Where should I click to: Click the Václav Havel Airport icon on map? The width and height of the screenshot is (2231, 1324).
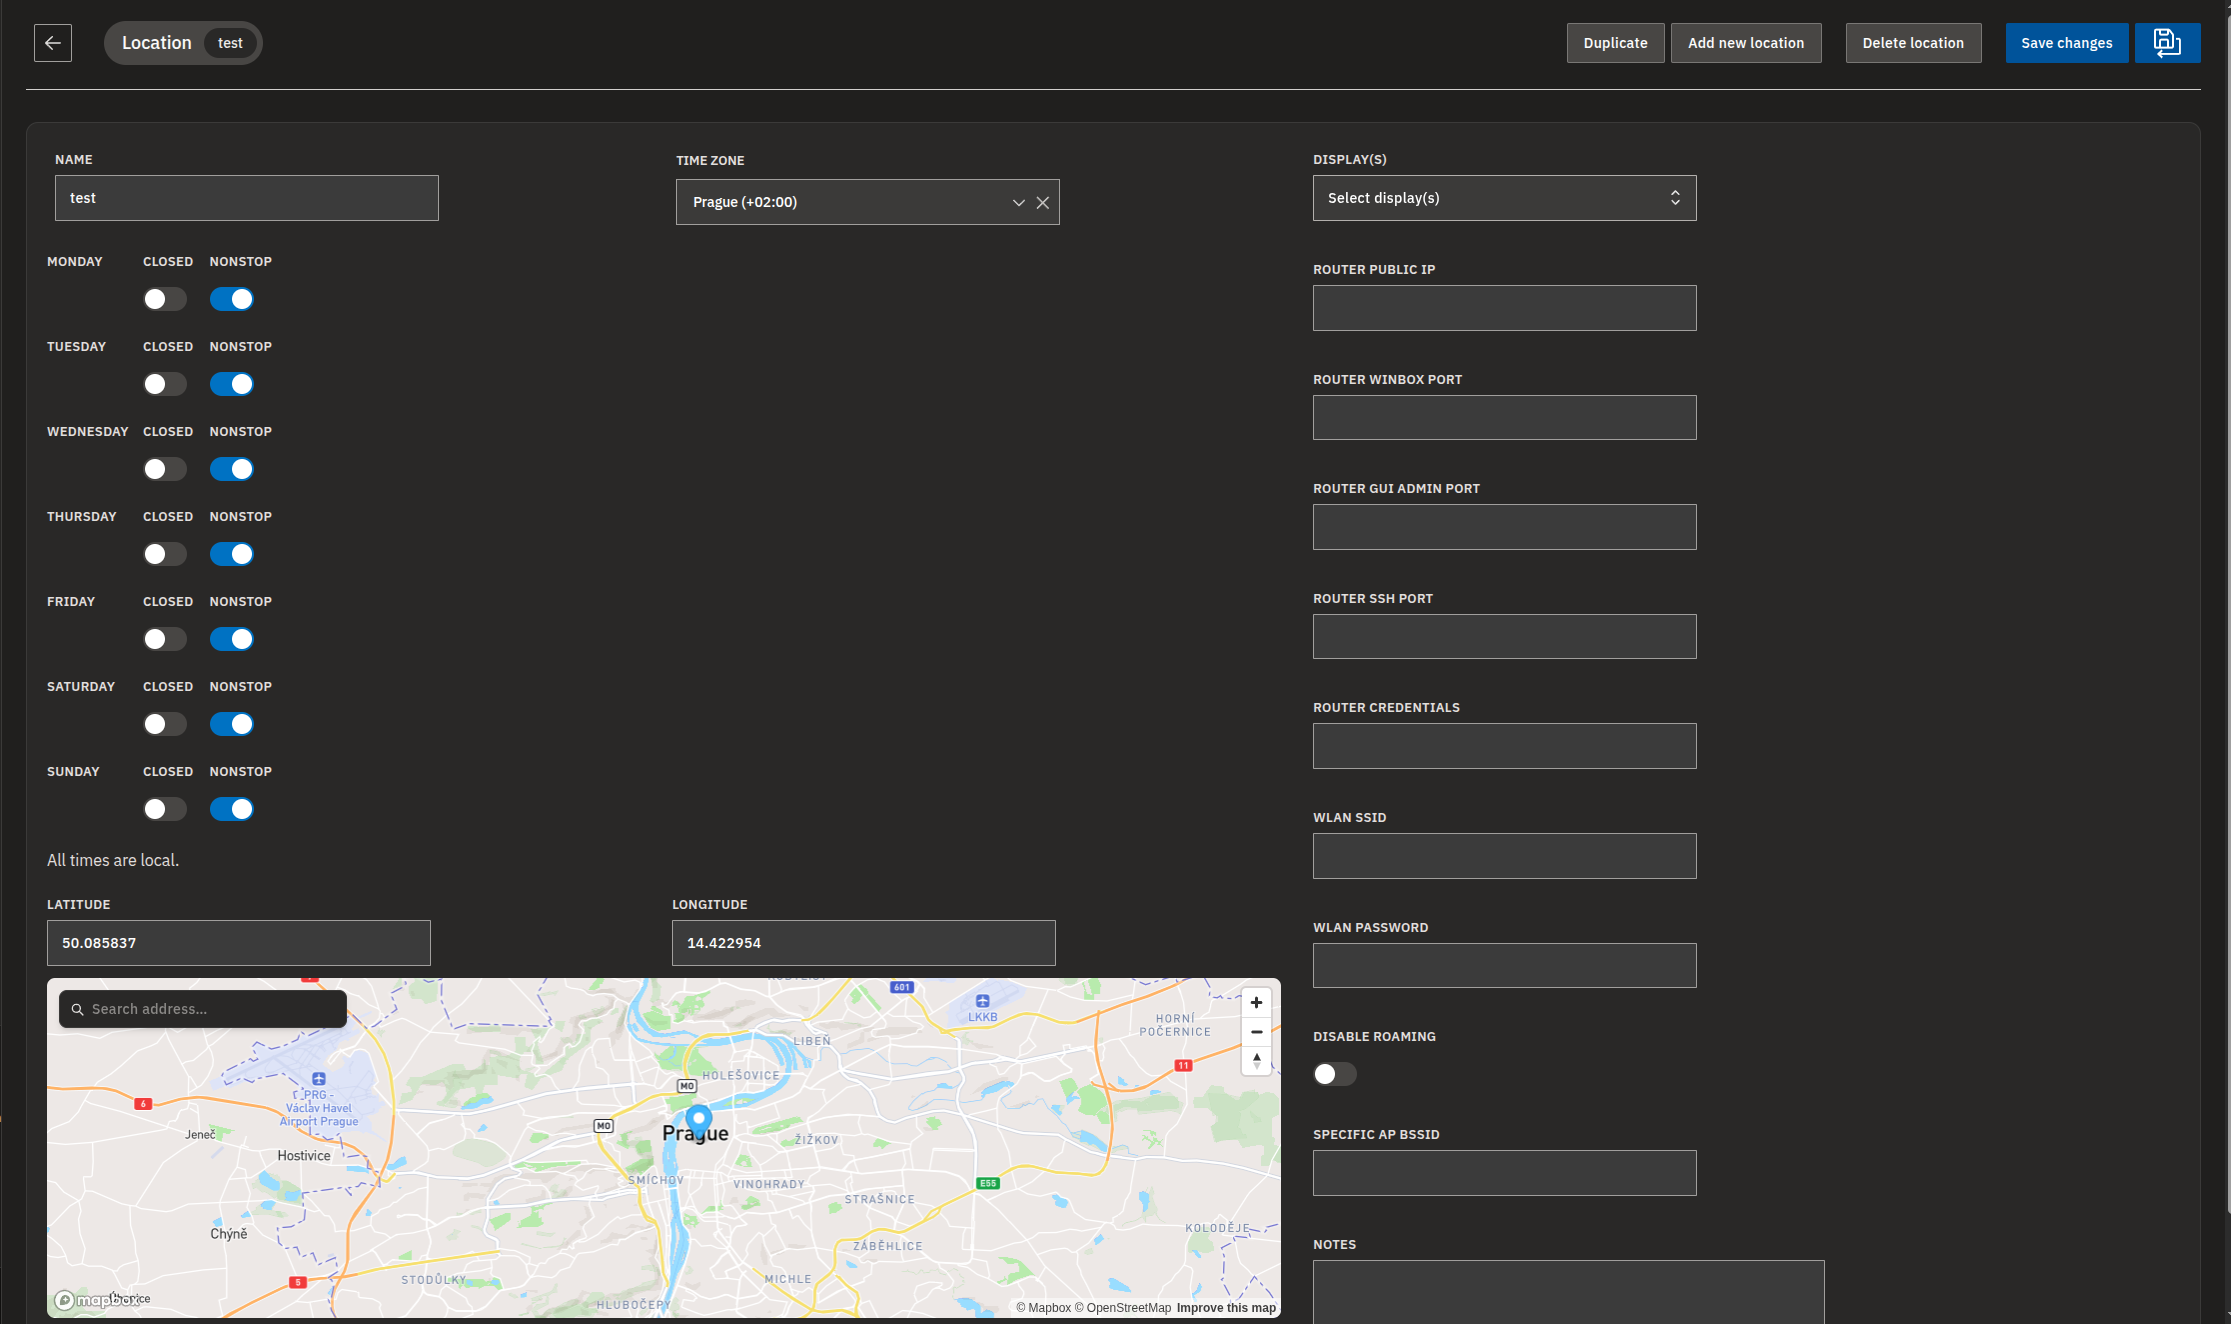(x=319, y=1079)
